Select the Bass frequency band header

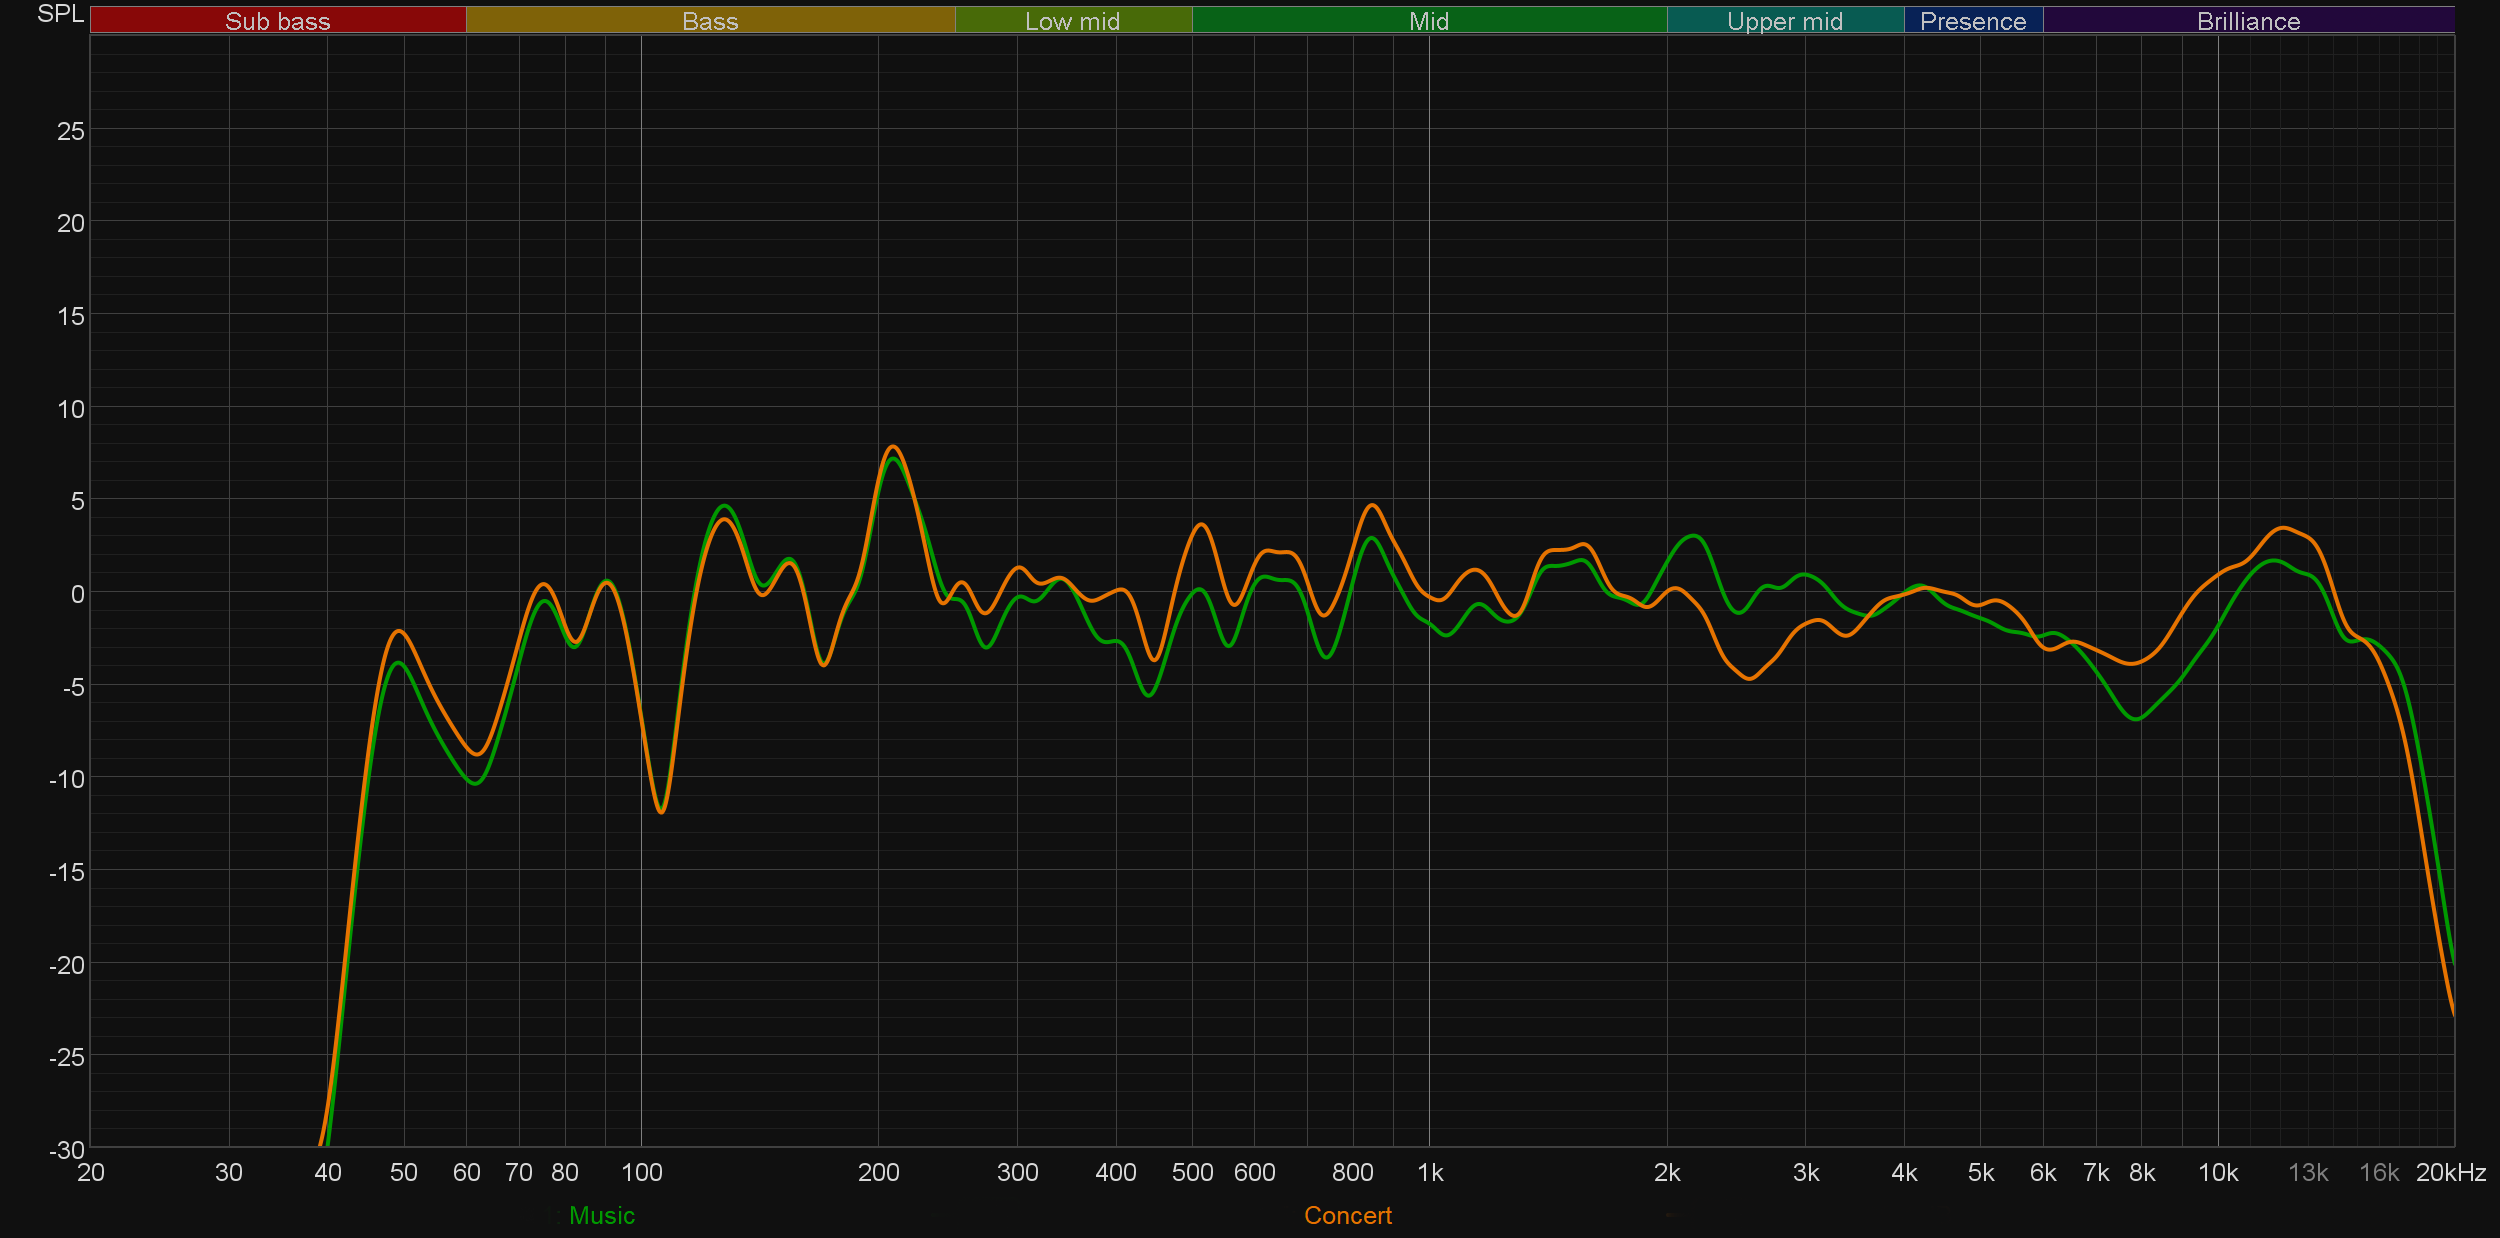coord(710,21)
